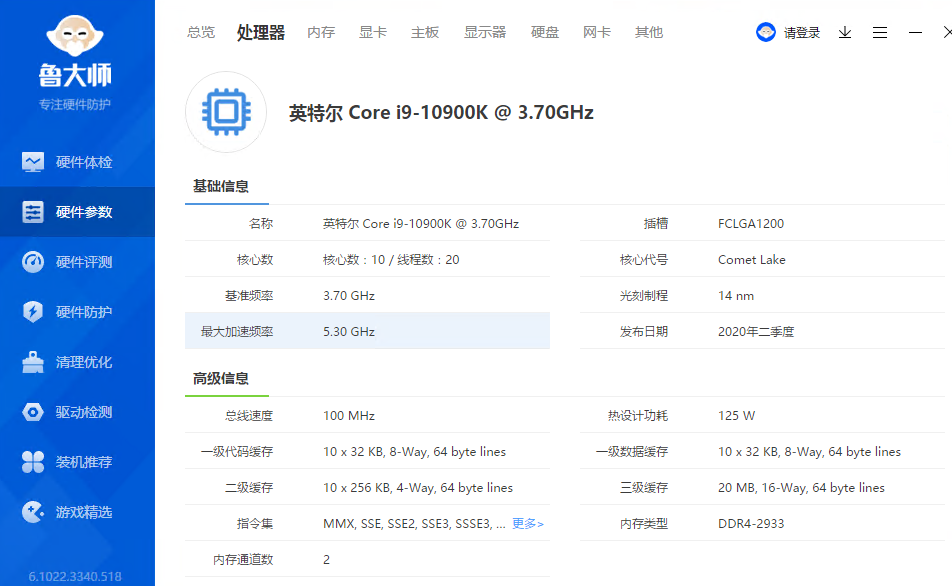952x586 pixels.
Task: Click the 清理优化 menu label
Action: (84, 362)
